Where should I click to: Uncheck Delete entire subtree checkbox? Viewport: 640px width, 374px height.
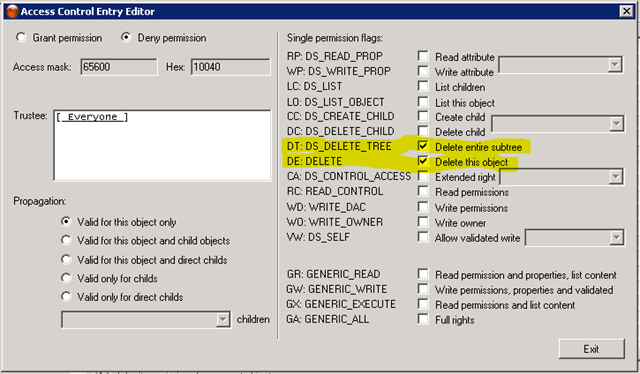point(423,146)
